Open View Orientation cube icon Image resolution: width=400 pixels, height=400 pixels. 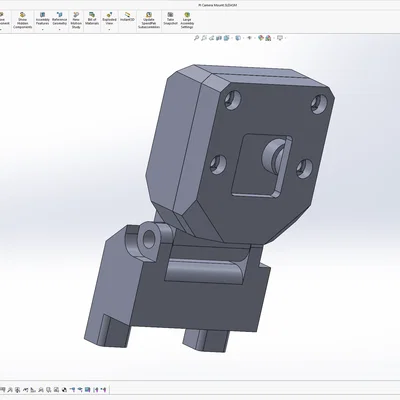(227, 38)
